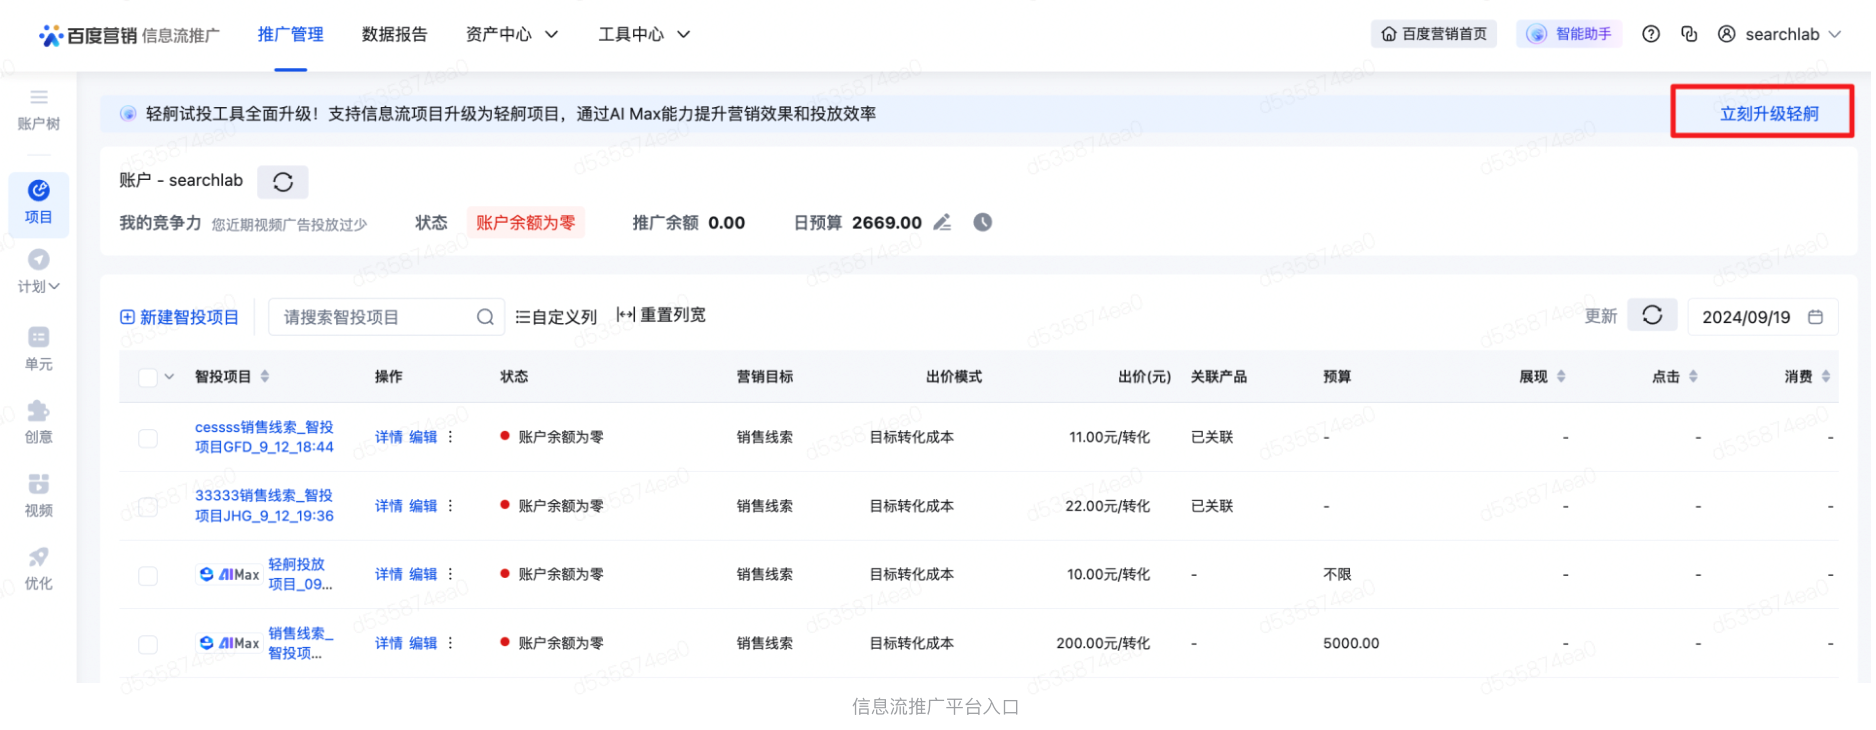The image size is (1876, 730).
Task: Open the header checkbox selection dropdown arrow
Action: pos(170,377)
